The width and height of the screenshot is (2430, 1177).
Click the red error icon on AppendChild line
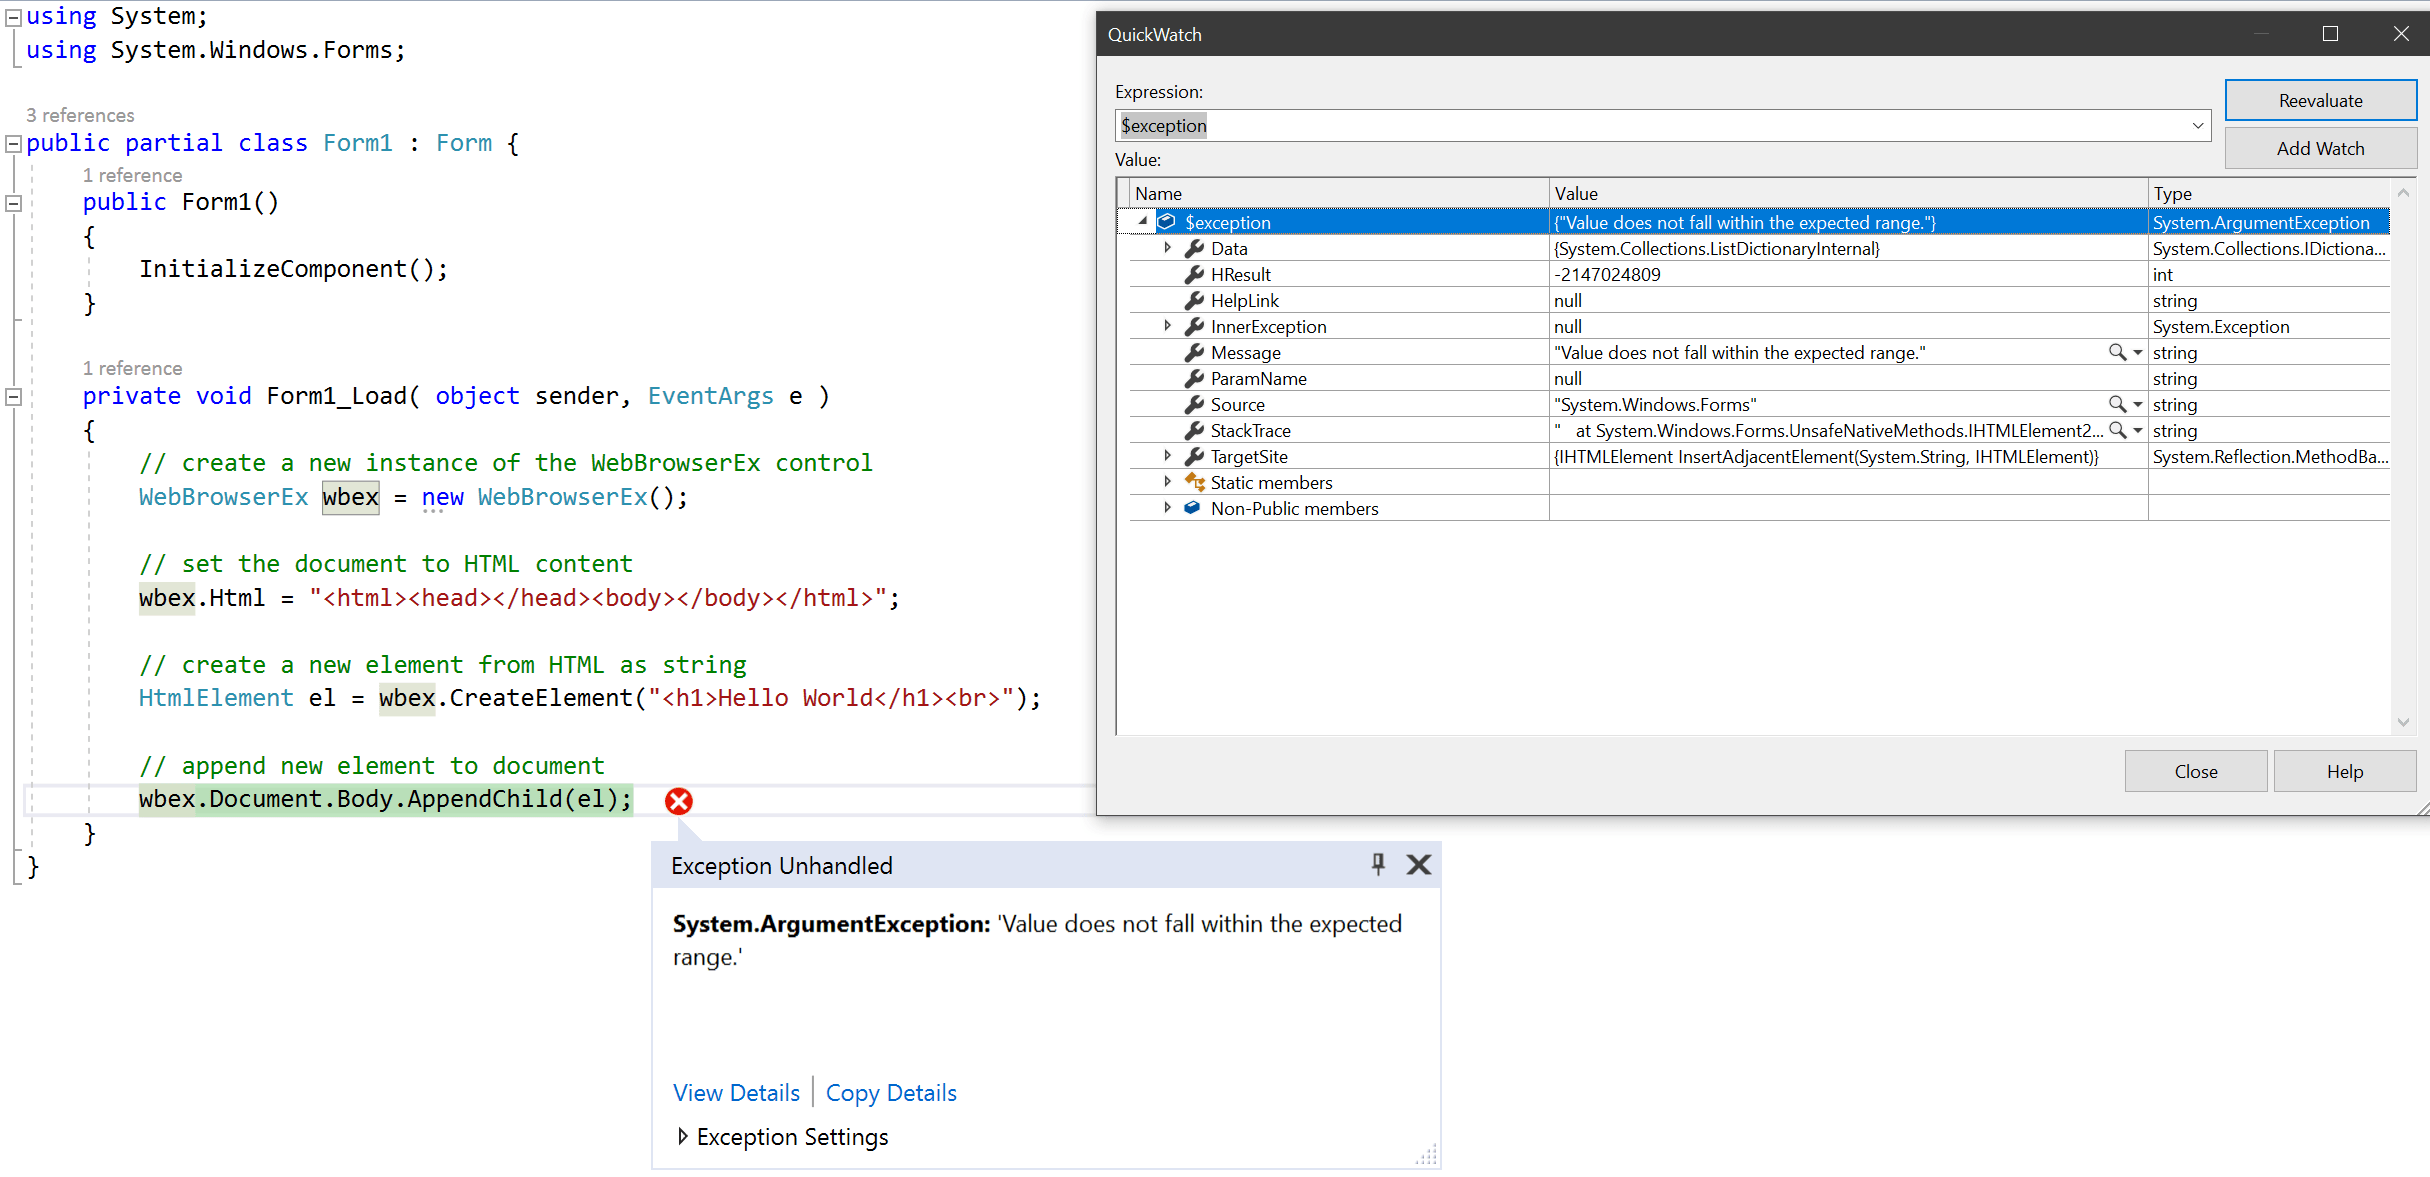[679, 800]
